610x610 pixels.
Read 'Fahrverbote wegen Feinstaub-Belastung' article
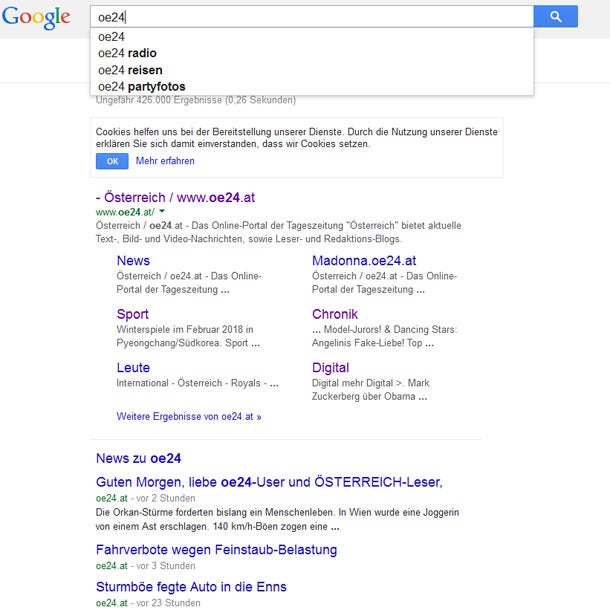pos(216,549)
